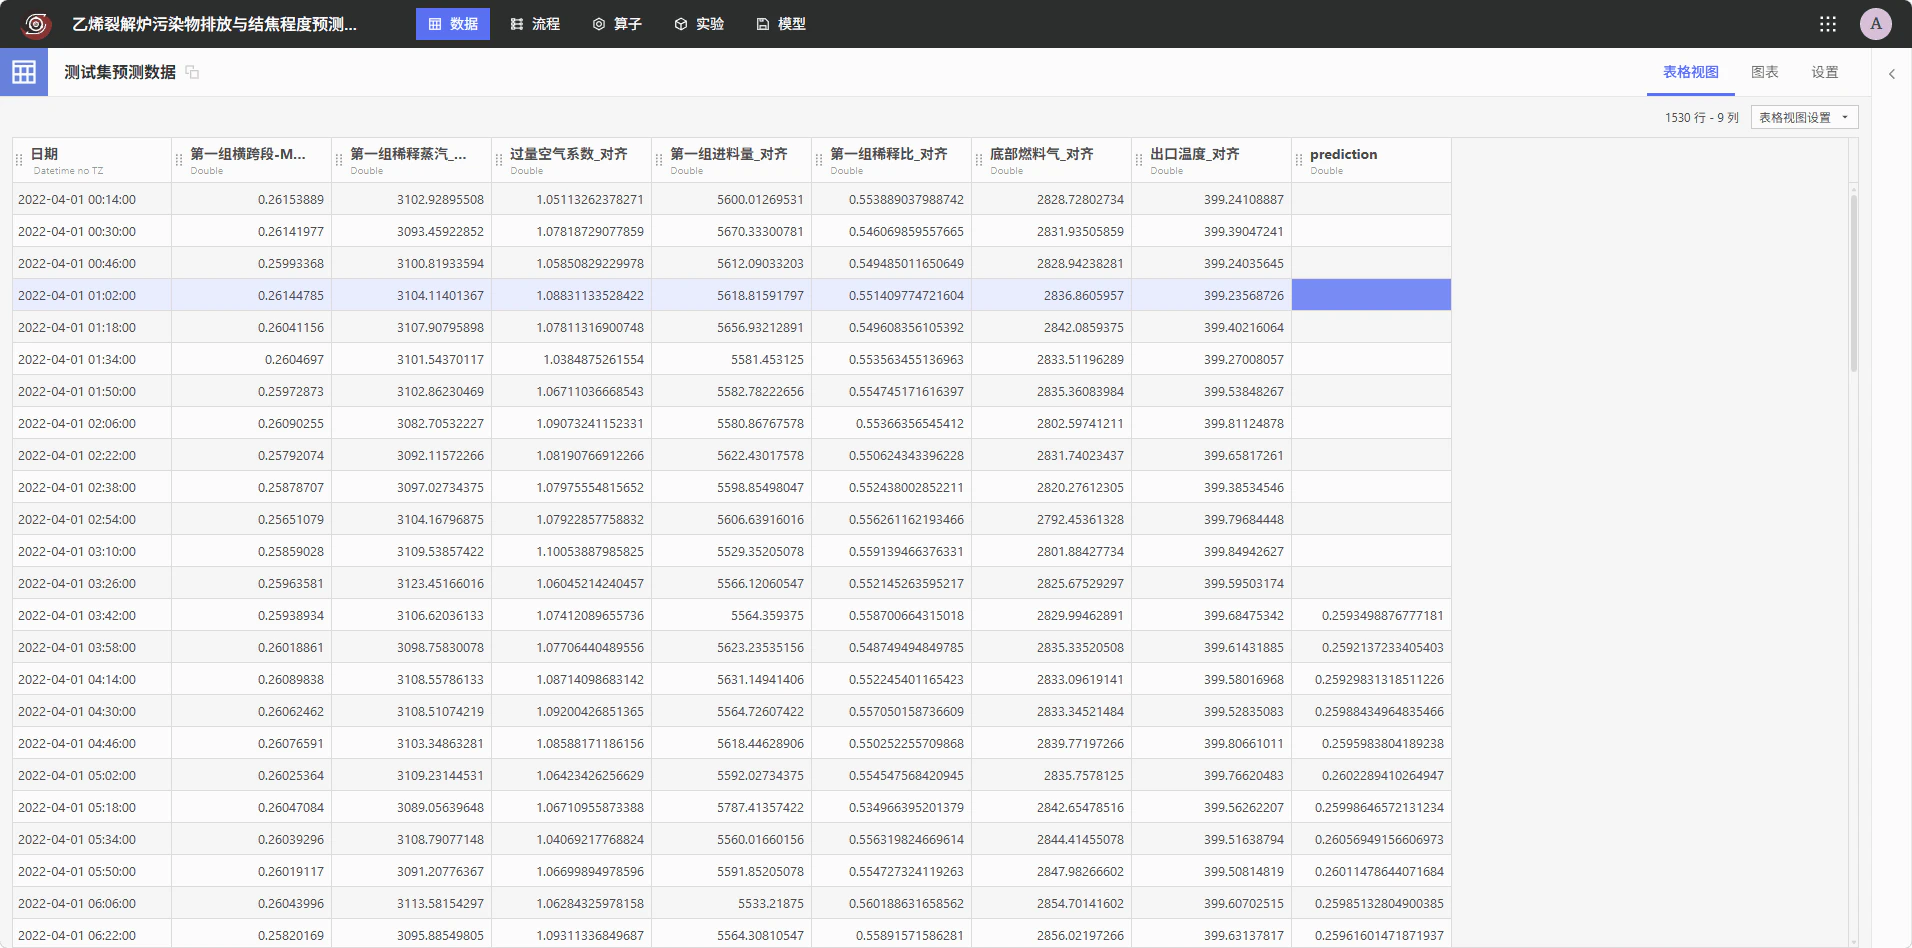Switch to the 图表 tab
This screenshot has height=948, width=1912.
(x=1764, y=72)
